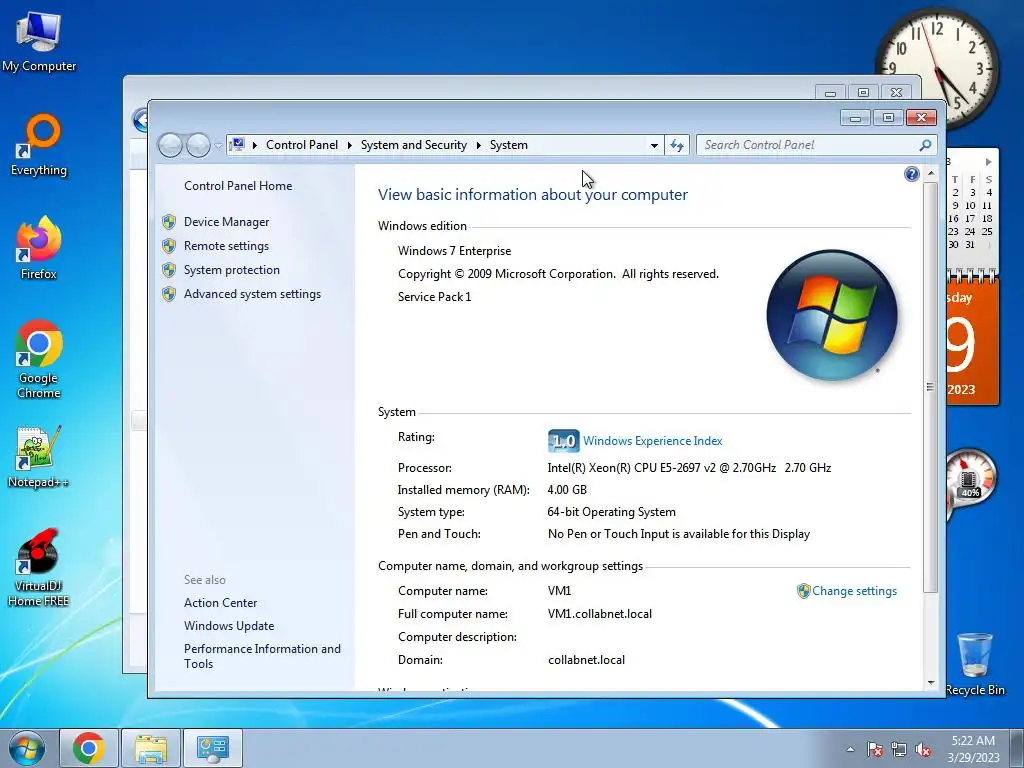1024x768 pixels.
Task: Expand arrow before Control Panel breadcrumb
Action: 255,145
